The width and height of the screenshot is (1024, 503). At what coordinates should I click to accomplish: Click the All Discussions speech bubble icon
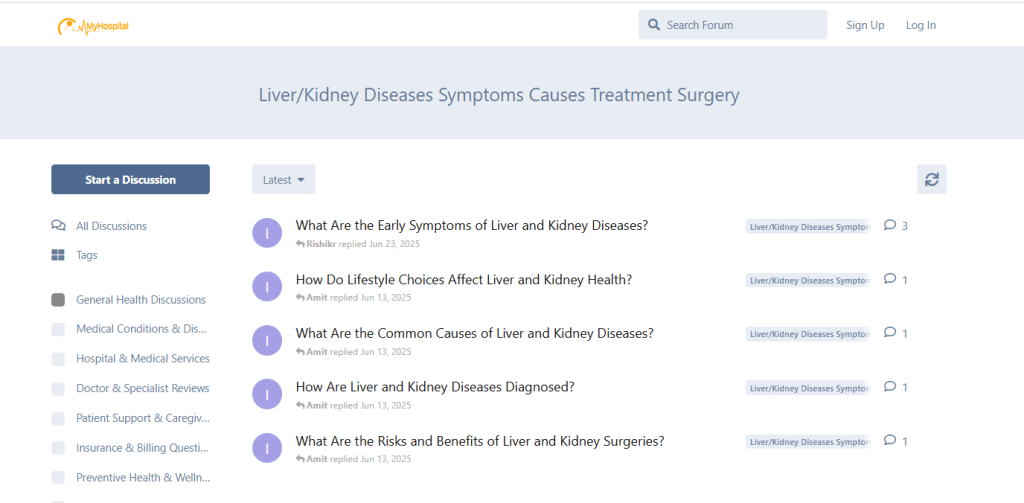(x=58, y=226)
